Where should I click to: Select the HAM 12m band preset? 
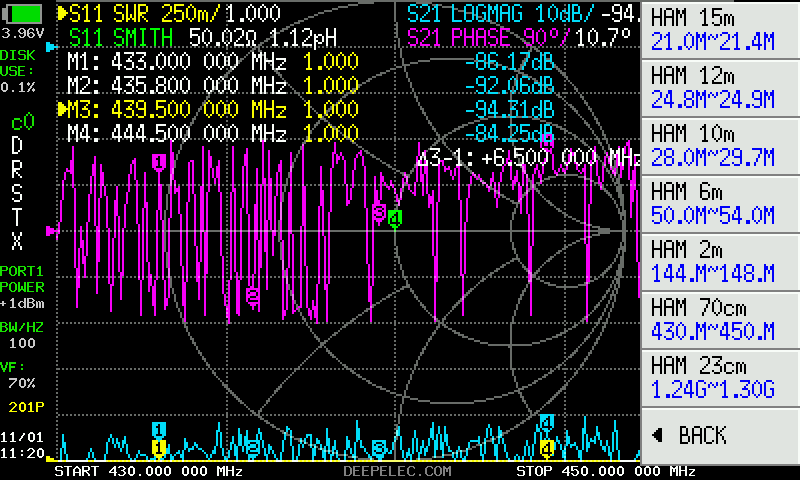(720, 88)
